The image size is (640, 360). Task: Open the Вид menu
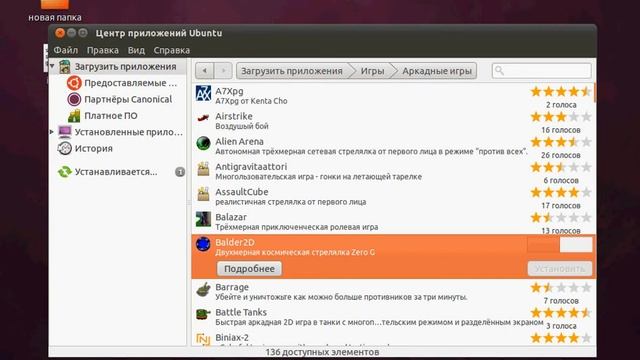tap(136, 50)
